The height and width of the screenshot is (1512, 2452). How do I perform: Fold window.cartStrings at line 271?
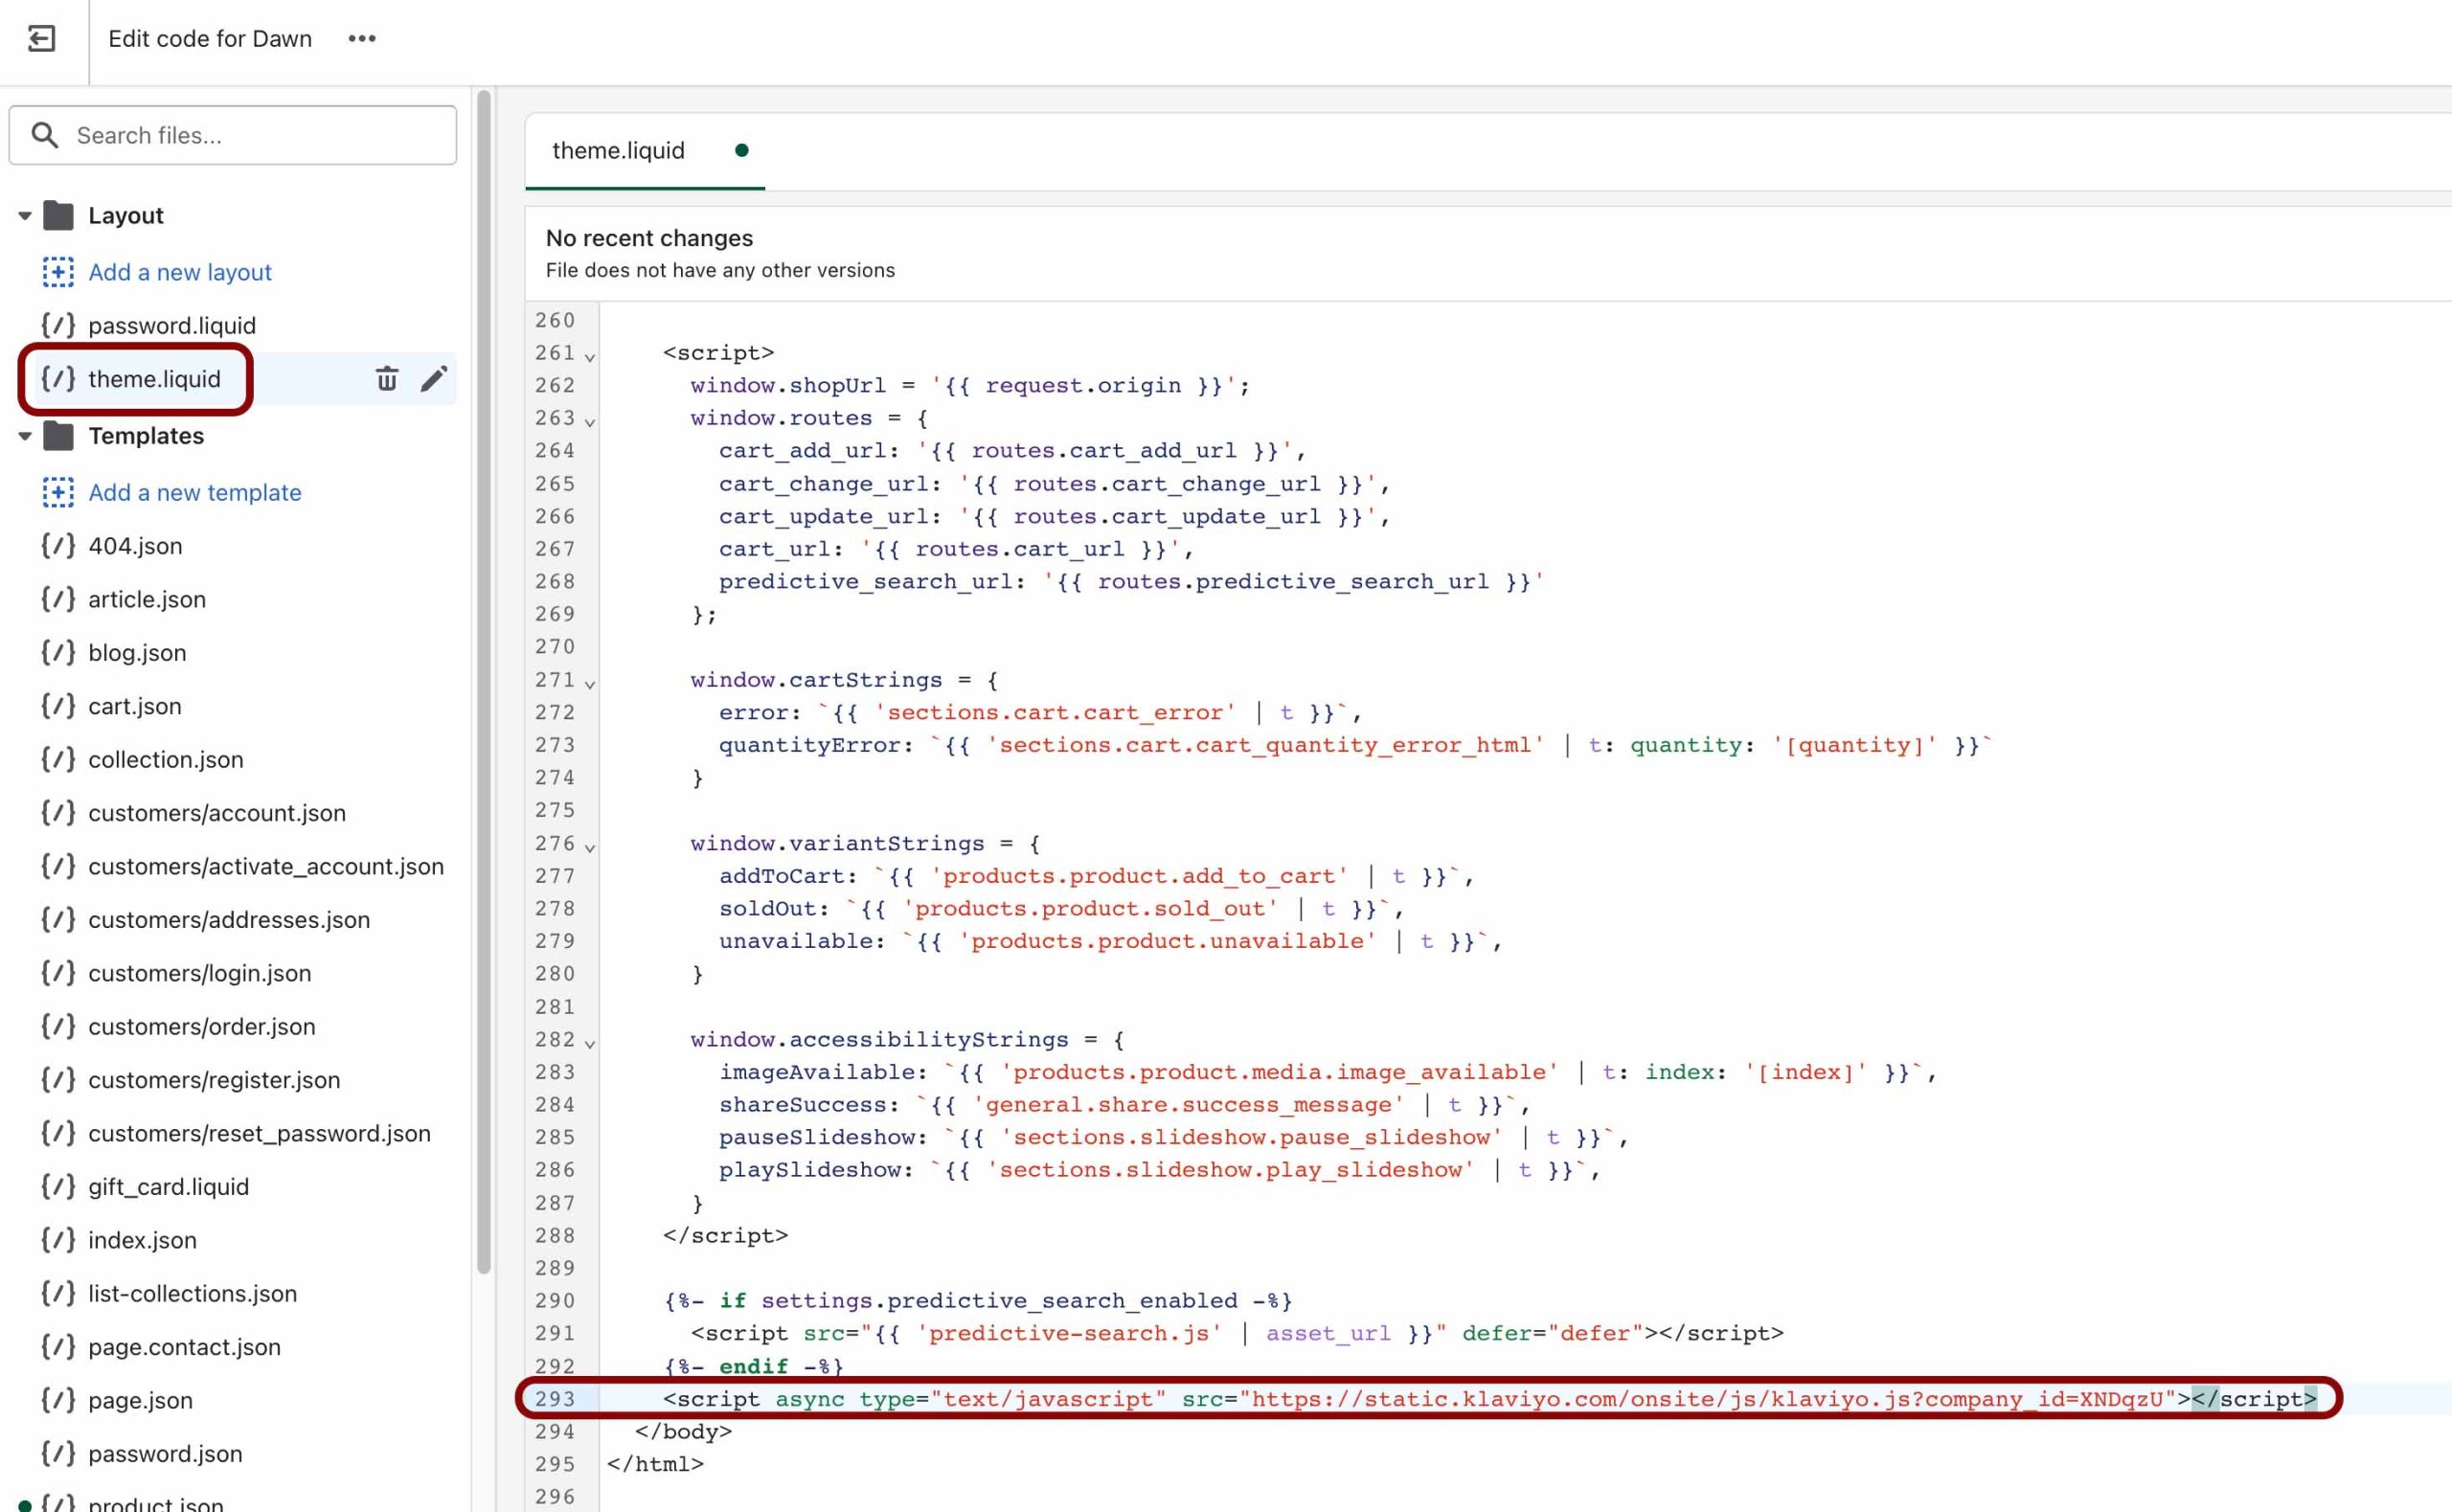pyautogui.click(x=590, y=683)
